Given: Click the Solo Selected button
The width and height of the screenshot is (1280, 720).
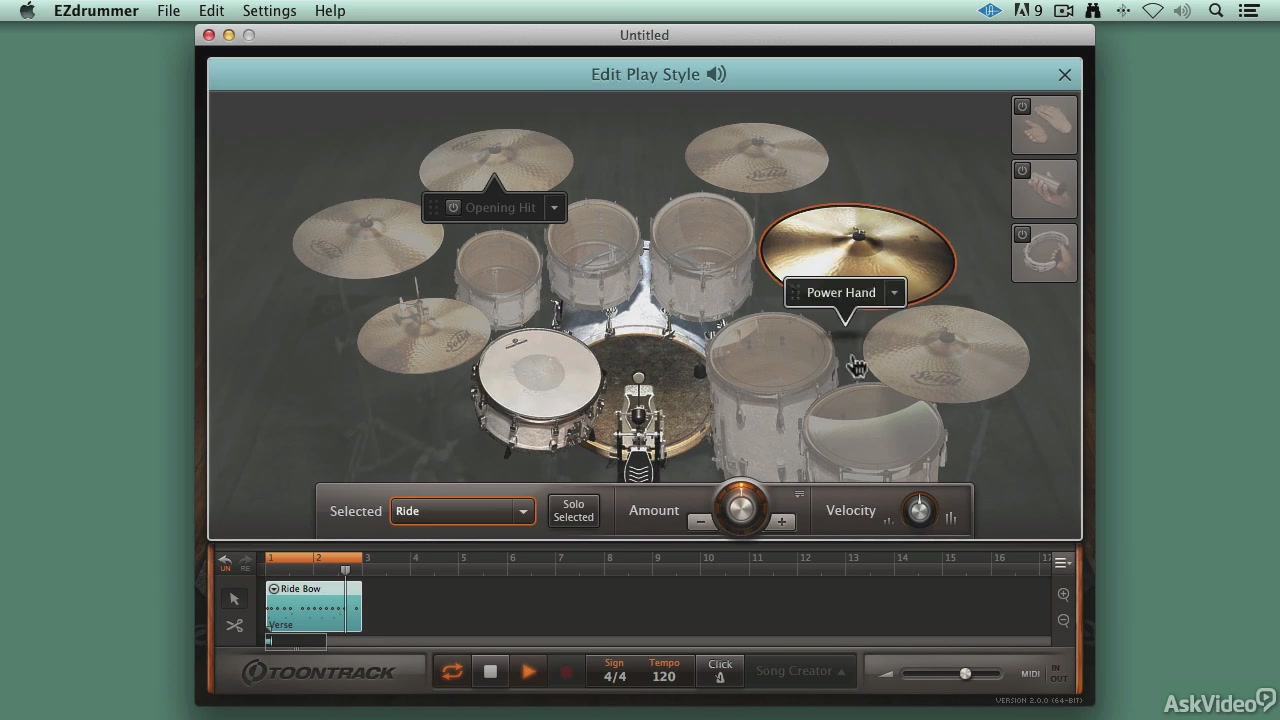Looking at the screenshot, I should pyautogui.click(x=573, y=510).
